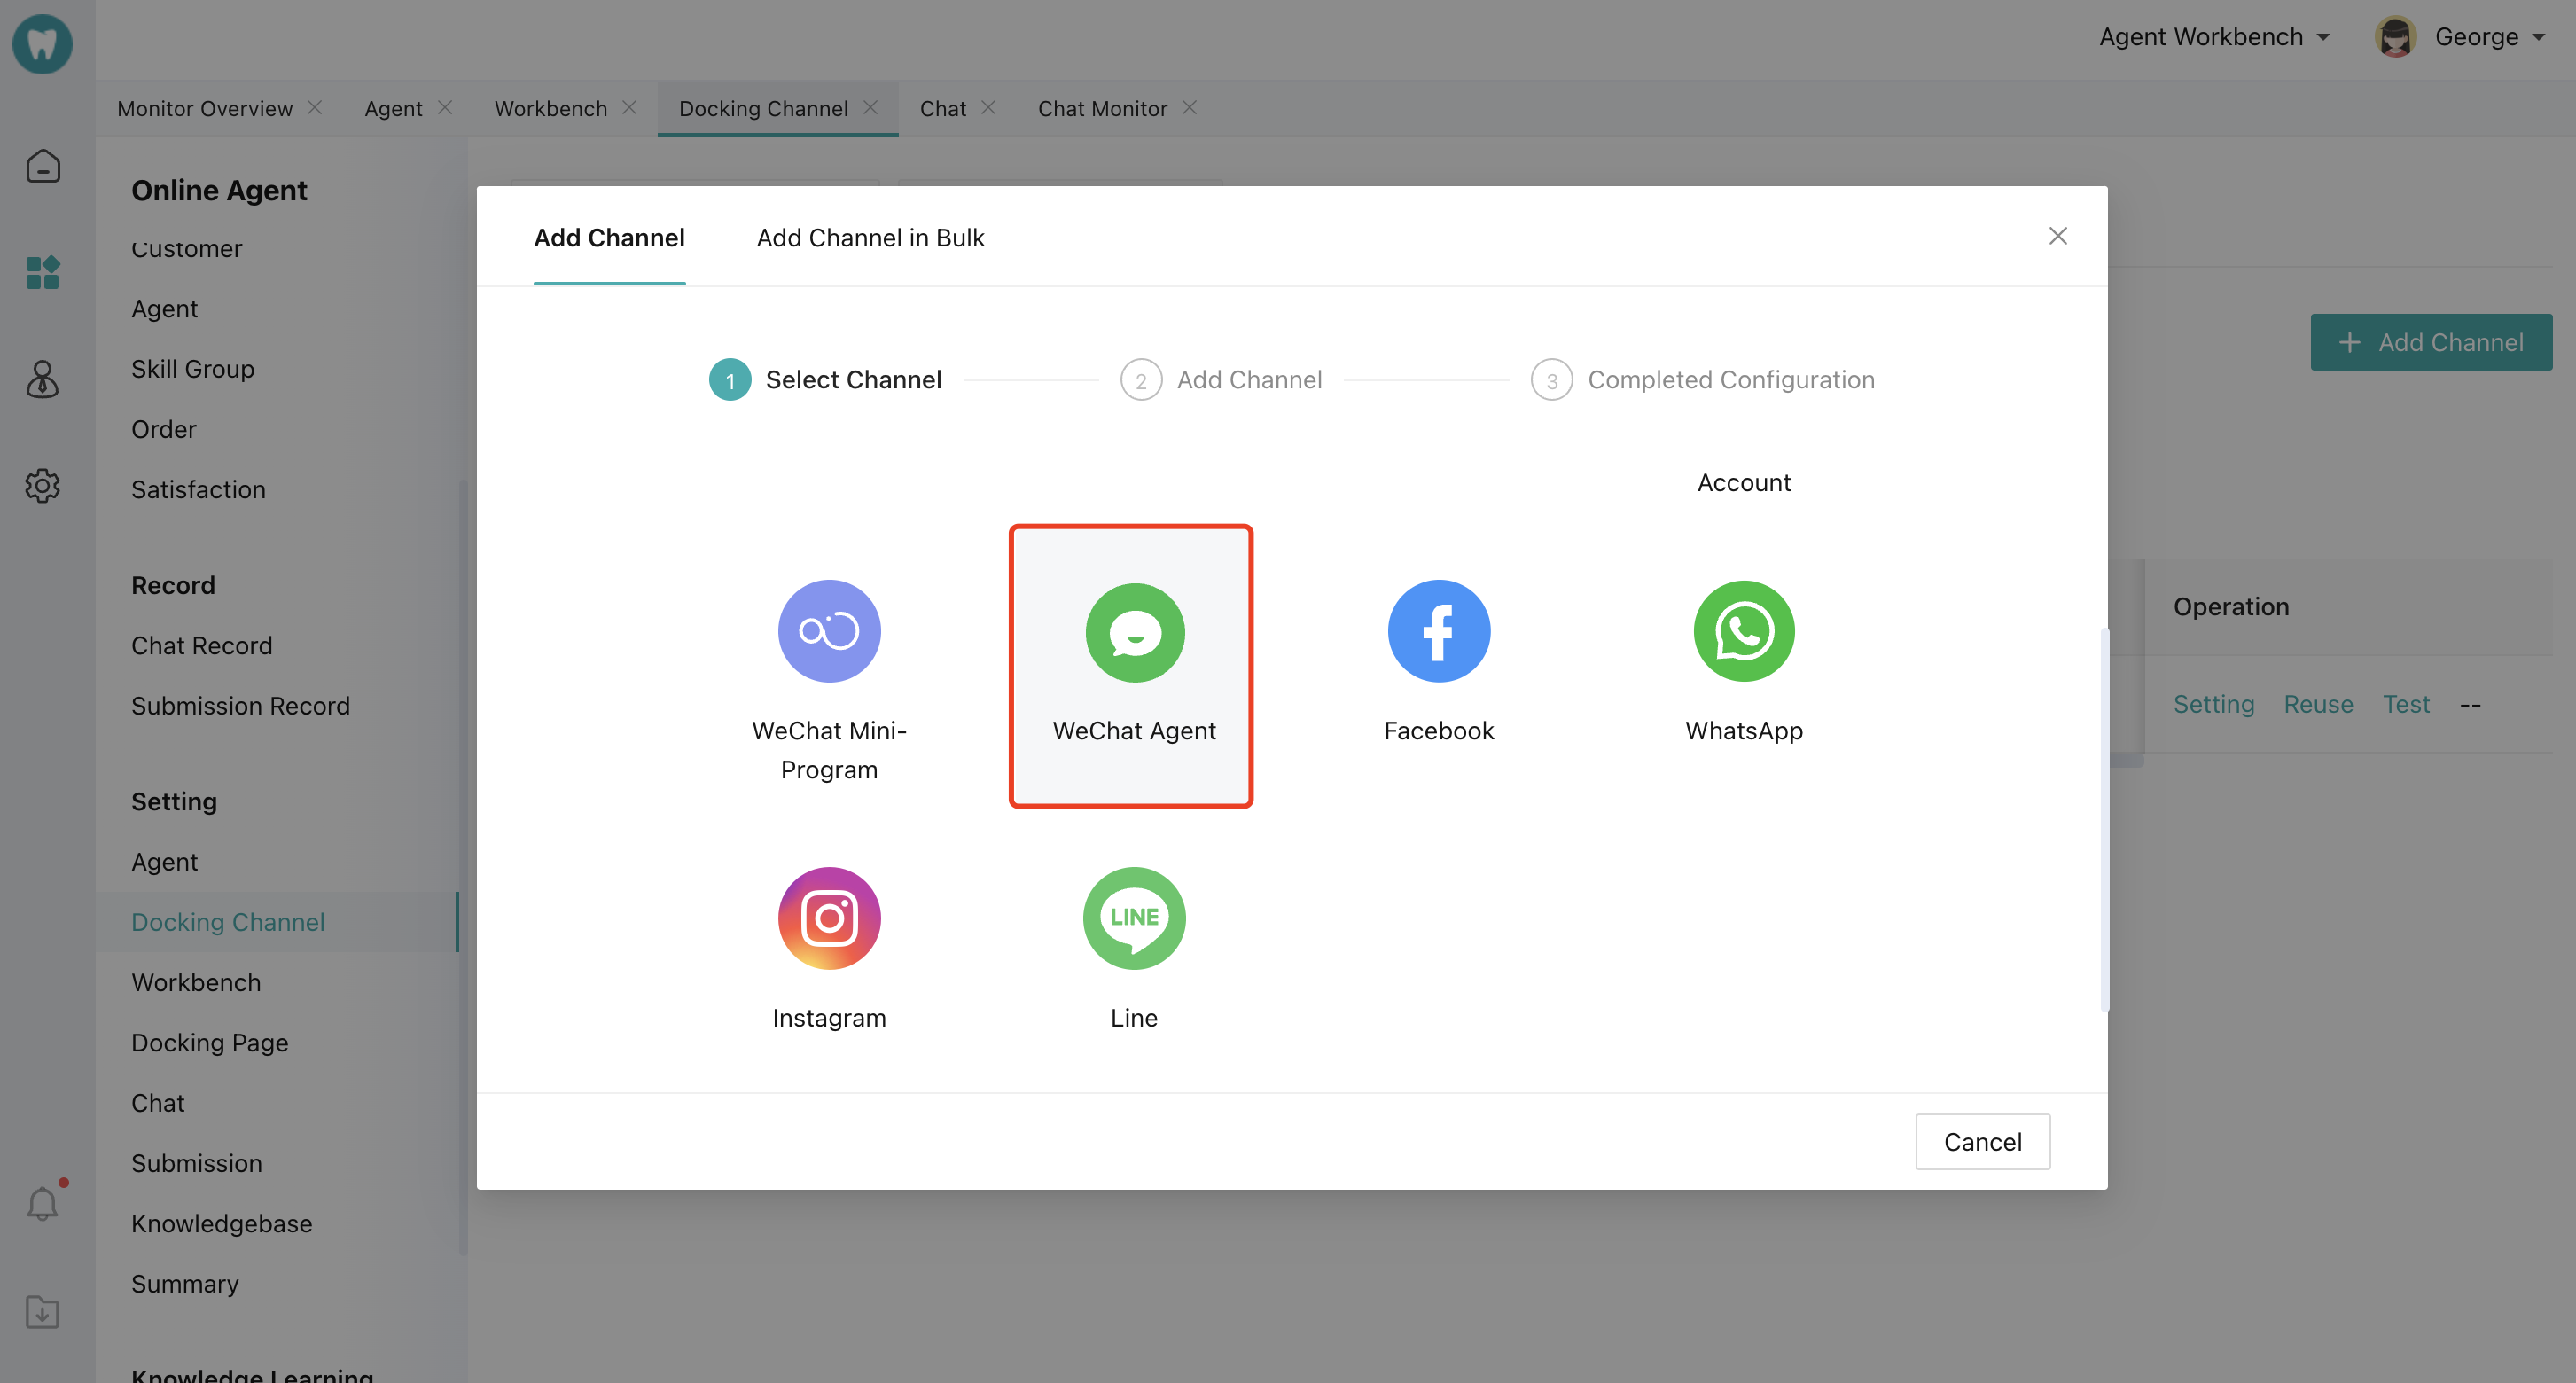Viewport: 2576px width, 1383px height.
Task: Click the green Add Channel button
Action: pos(2430,342)
